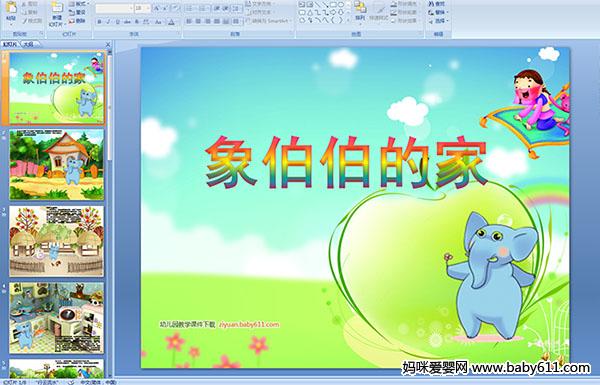This screenshot has height=385, width=600.
Task: Expand the Select dropdown in editing group
Action: (438, 21)
